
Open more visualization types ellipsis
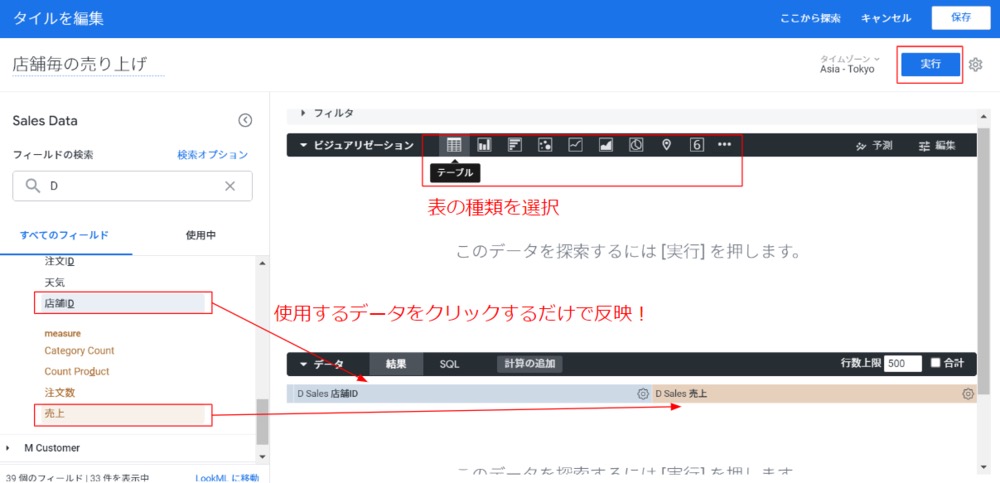tap(724, 145)
